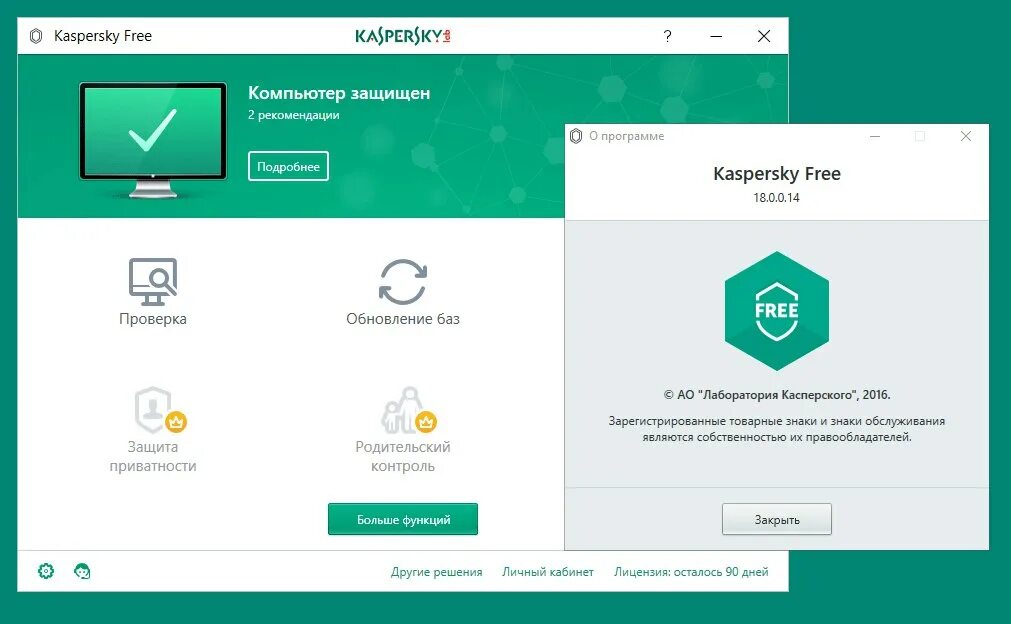Open settings via the gear icon
1011x624 pixels.
click(x=46, y=571)
